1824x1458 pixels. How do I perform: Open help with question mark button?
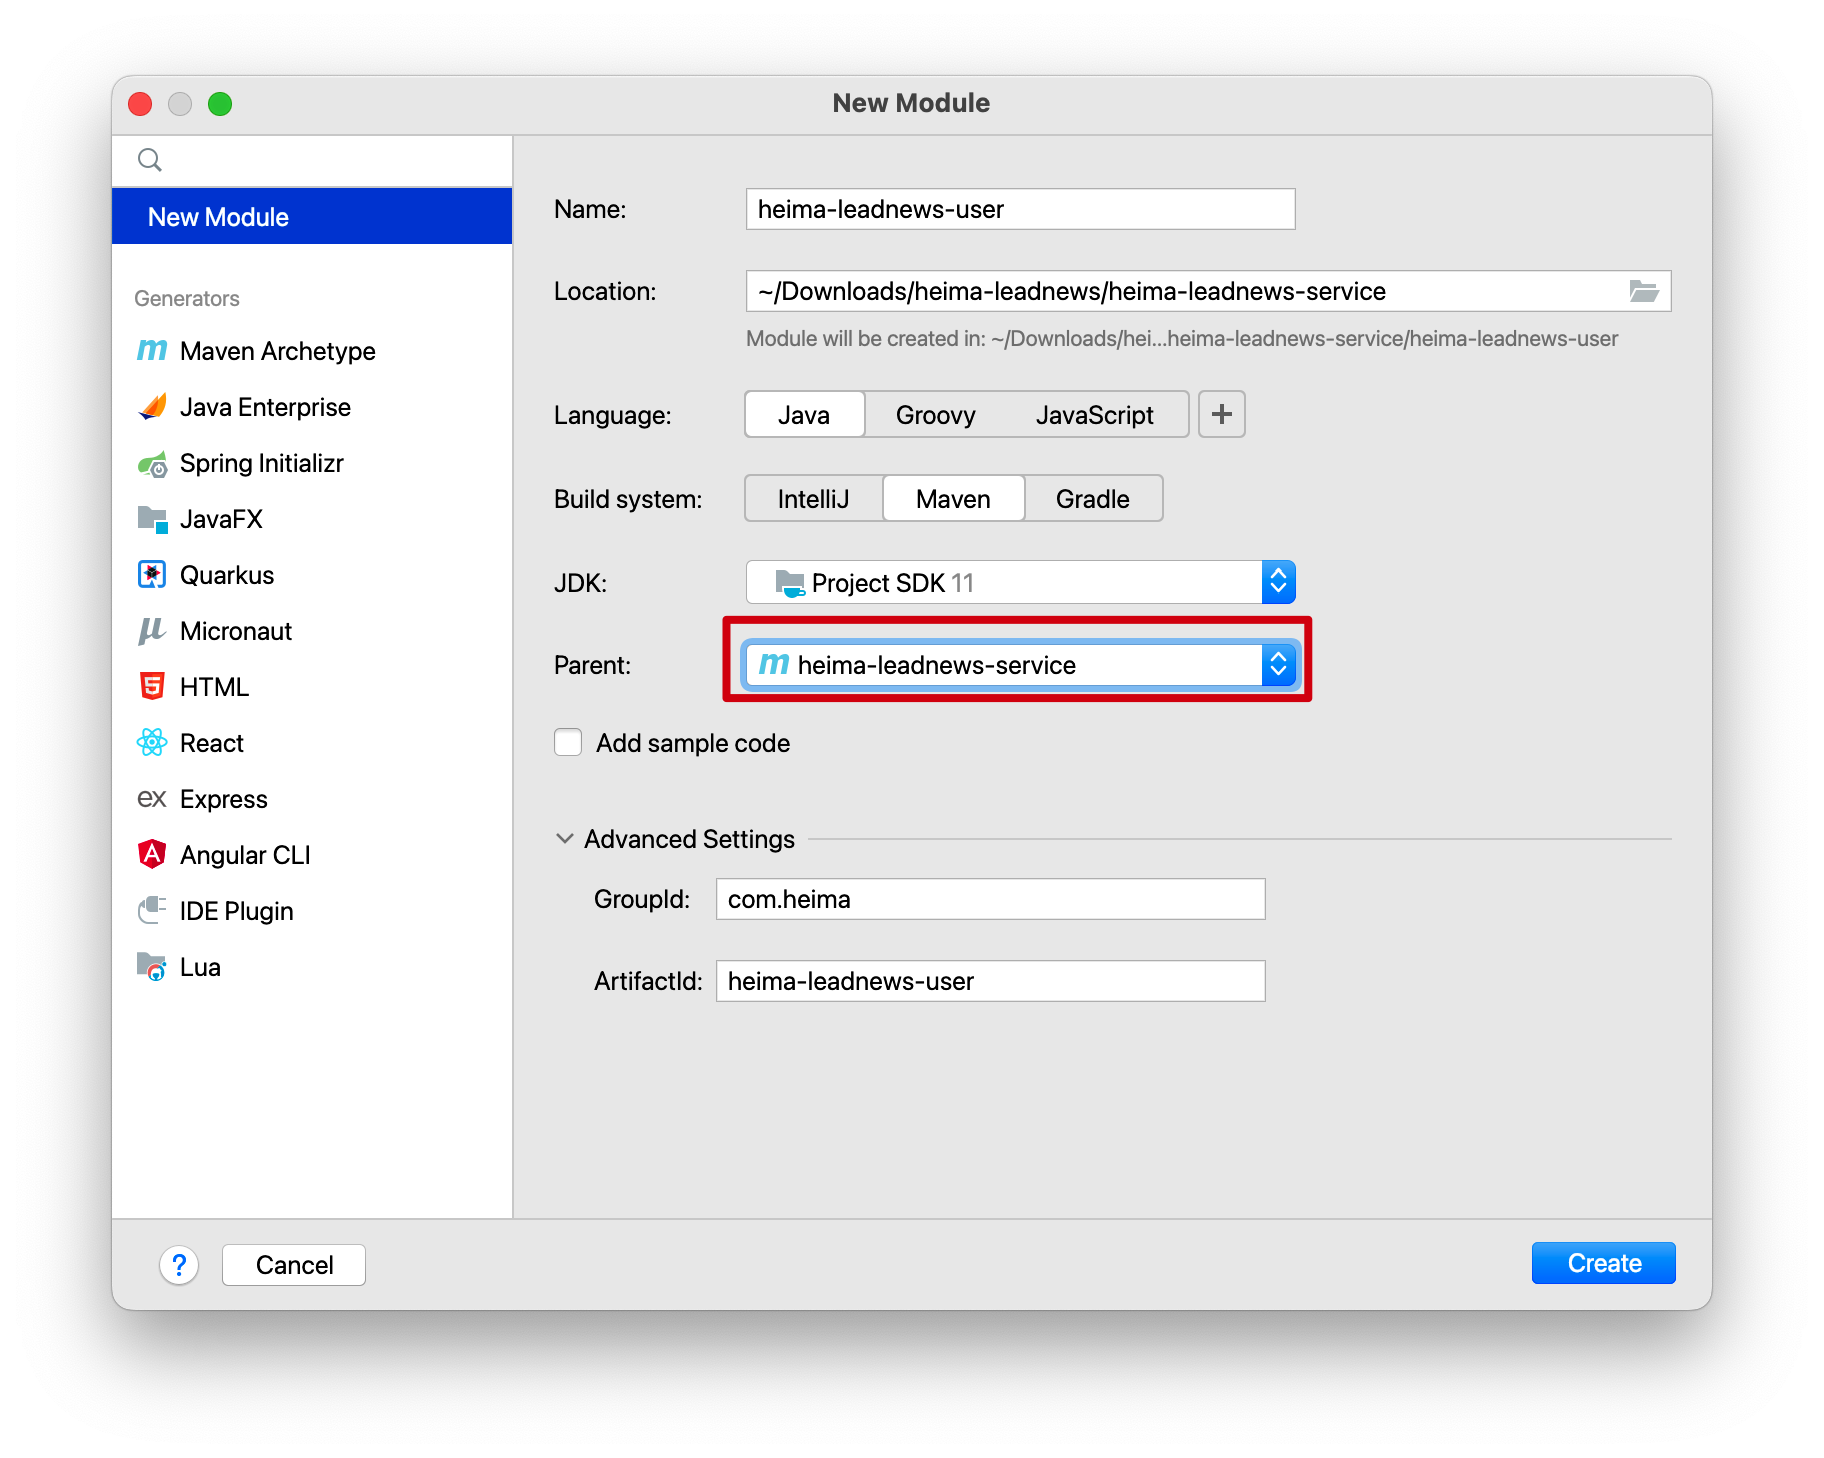tap(179, 1265)
